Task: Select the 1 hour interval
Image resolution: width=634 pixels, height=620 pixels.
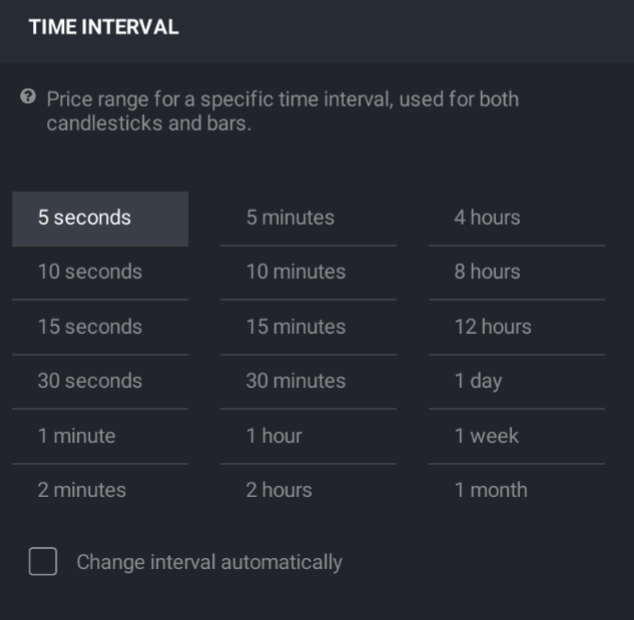Action: coord(309,437)
